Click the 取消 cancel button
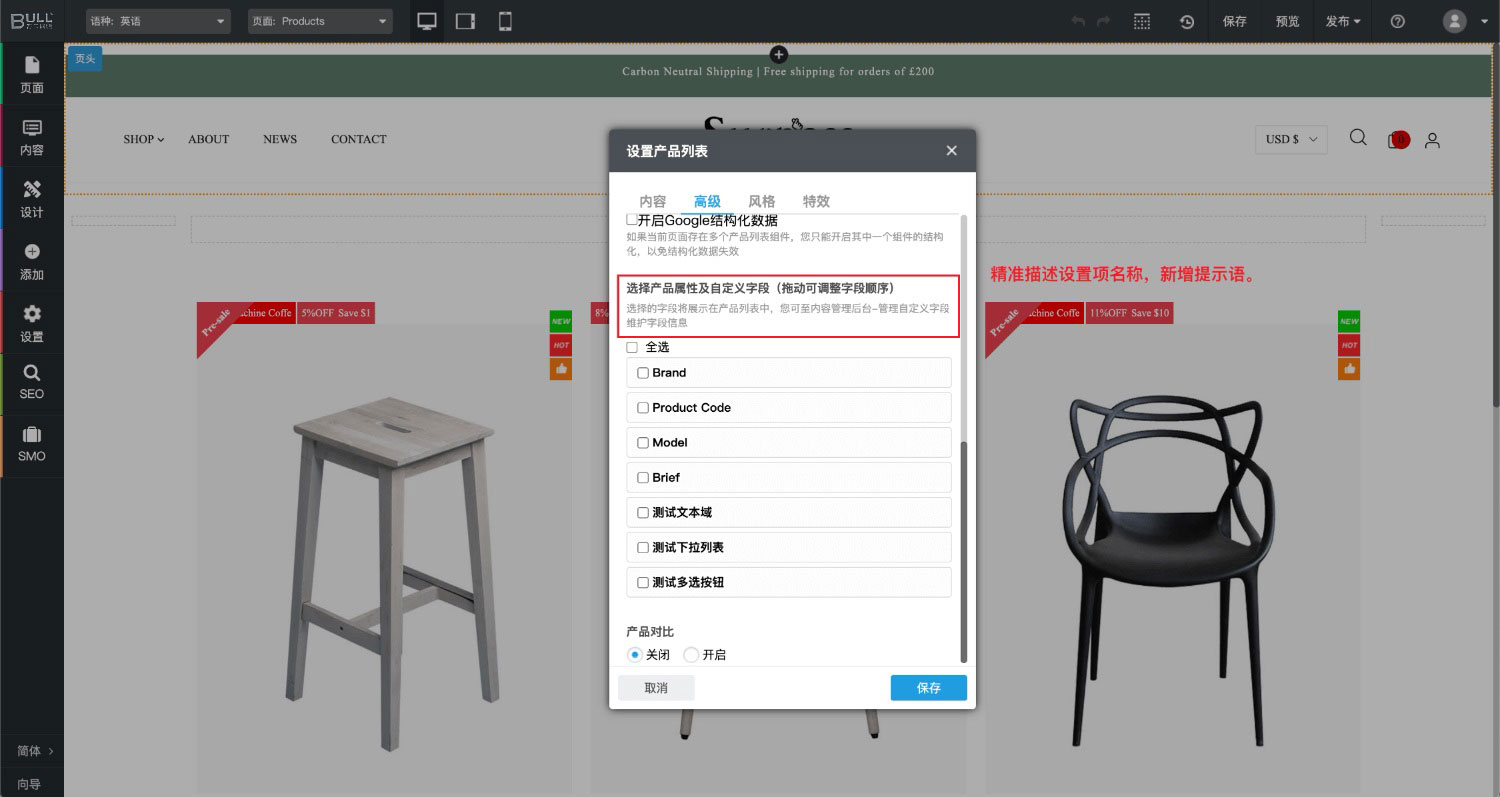Screen dimensions: 1500x797 click(x=656, y=688)
